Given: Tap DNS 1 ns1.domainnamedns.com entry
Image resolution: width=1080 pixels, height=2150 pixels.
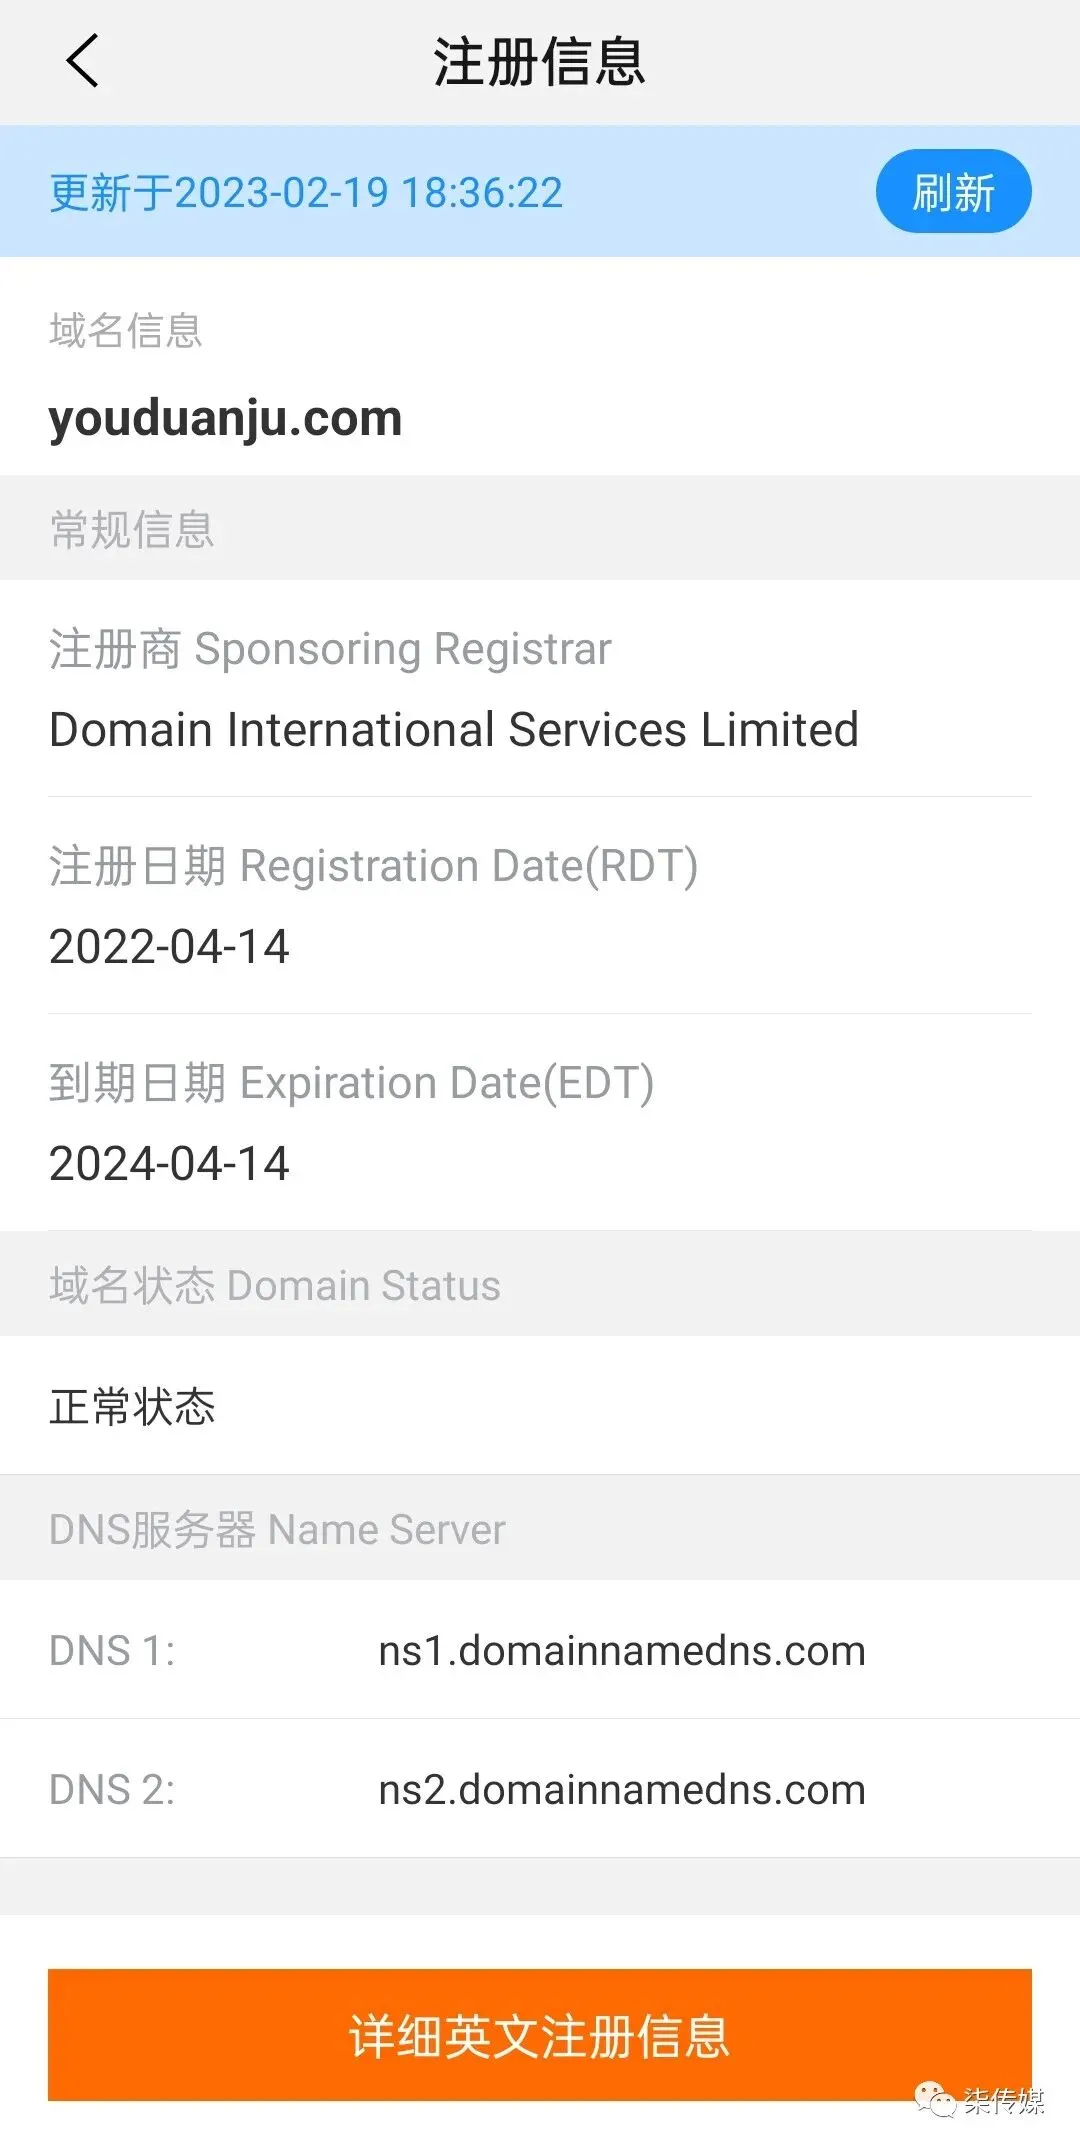Looking at the screenshot, I should pos(540,1650).
